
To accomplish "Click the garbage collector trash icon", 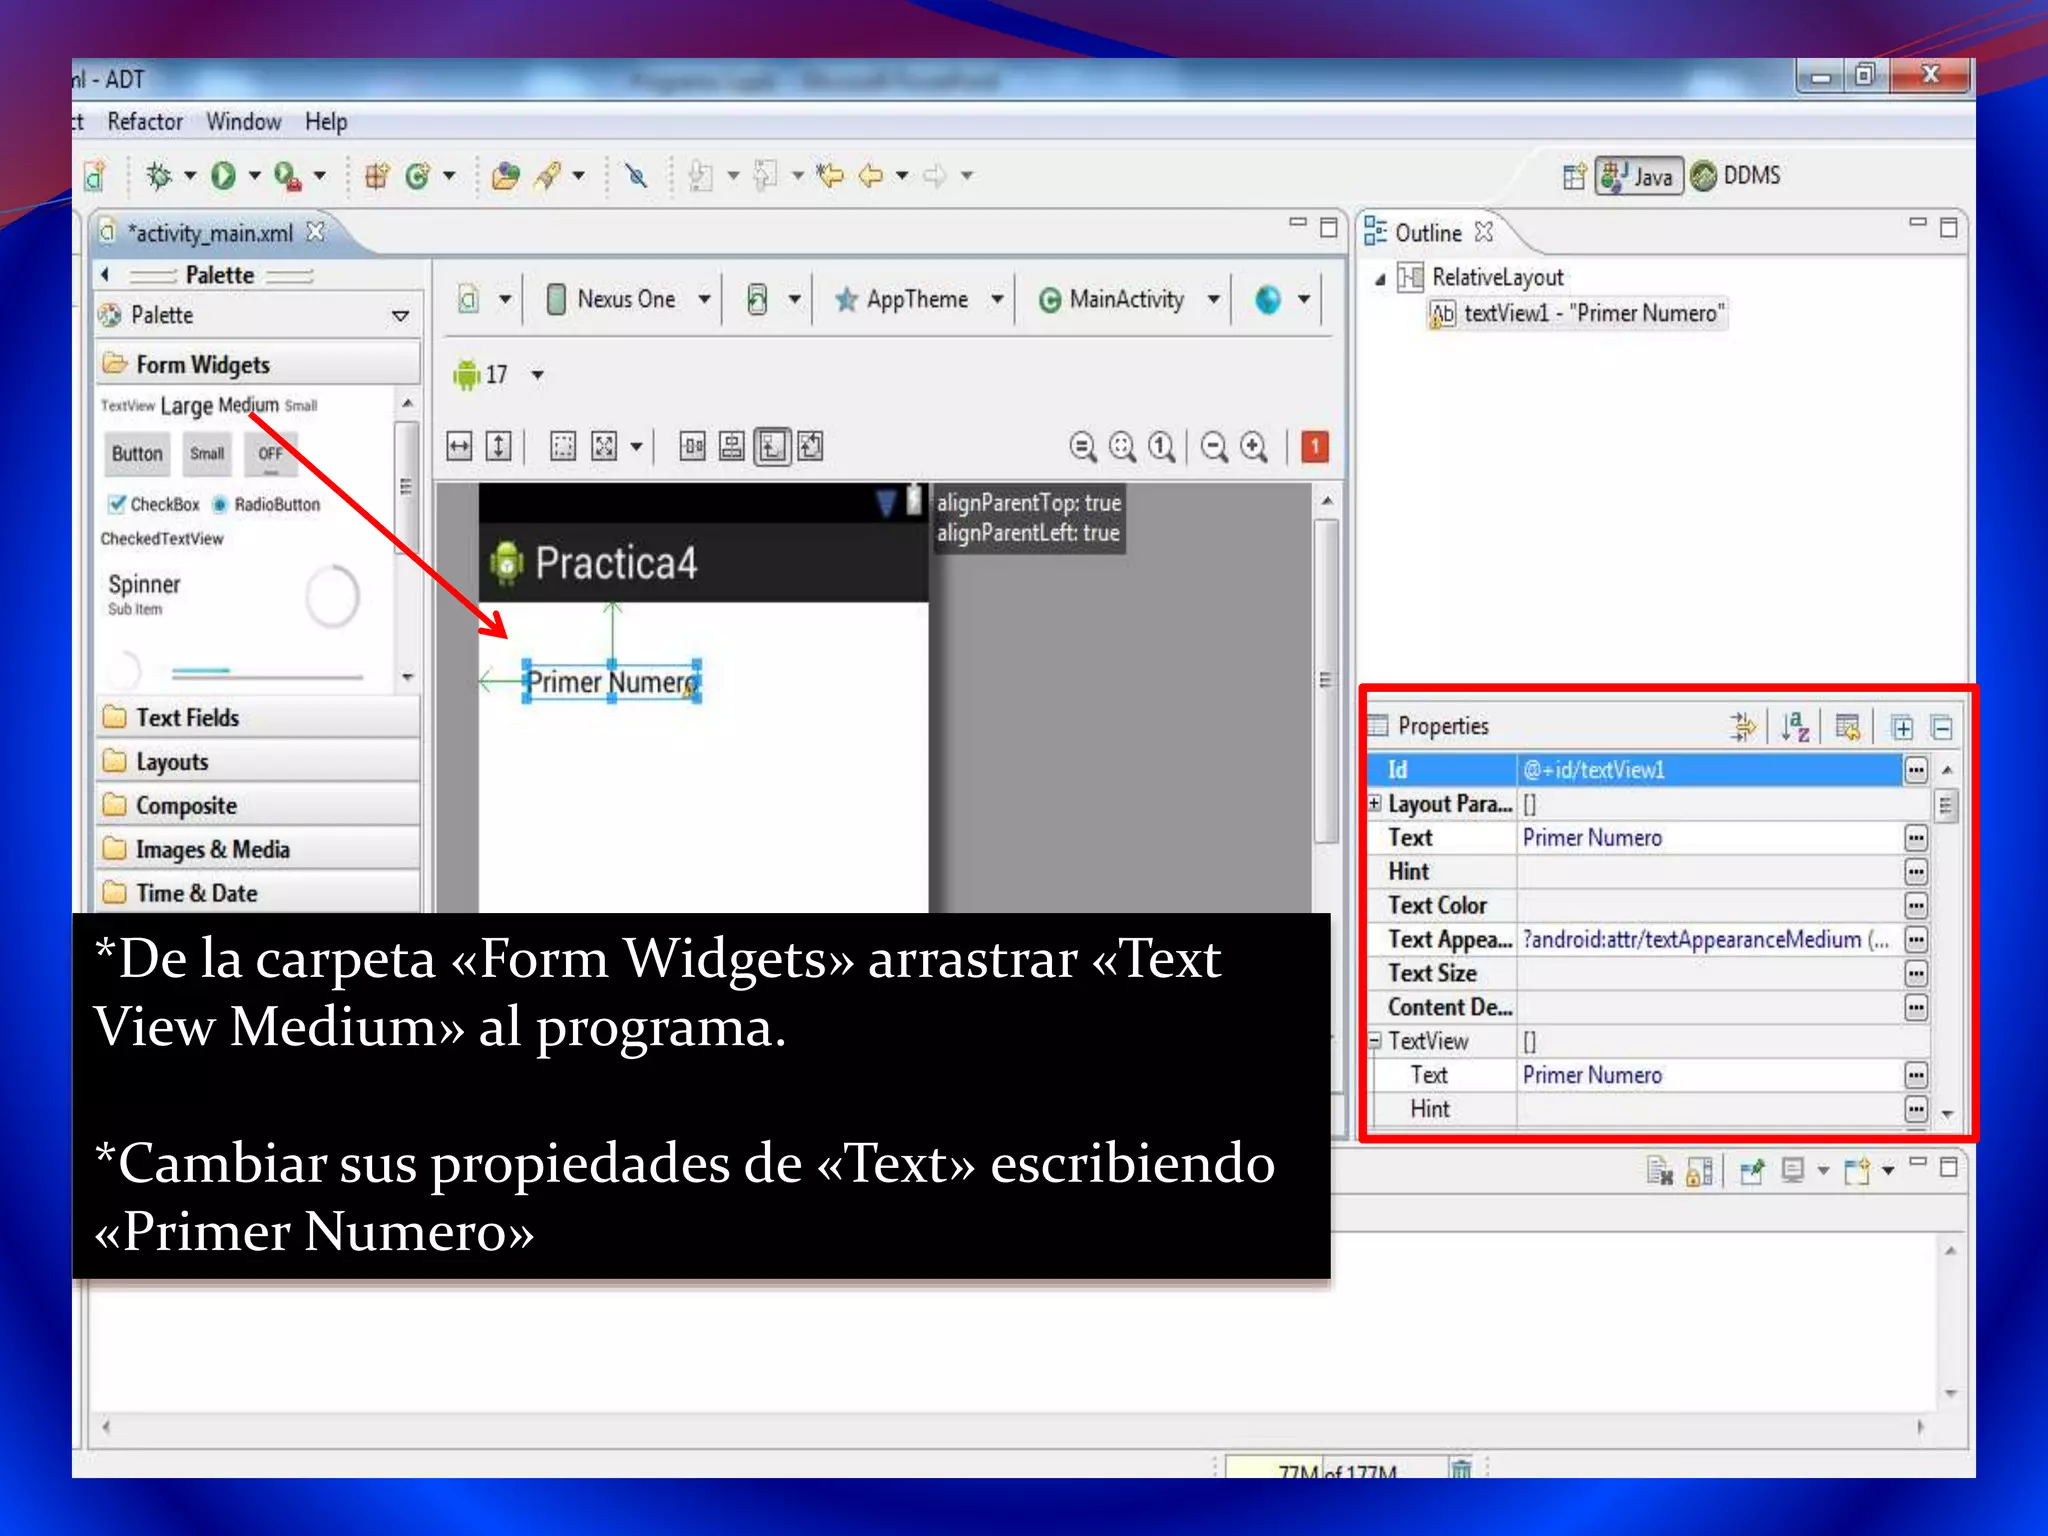I will click(x=1461, y=1468).
